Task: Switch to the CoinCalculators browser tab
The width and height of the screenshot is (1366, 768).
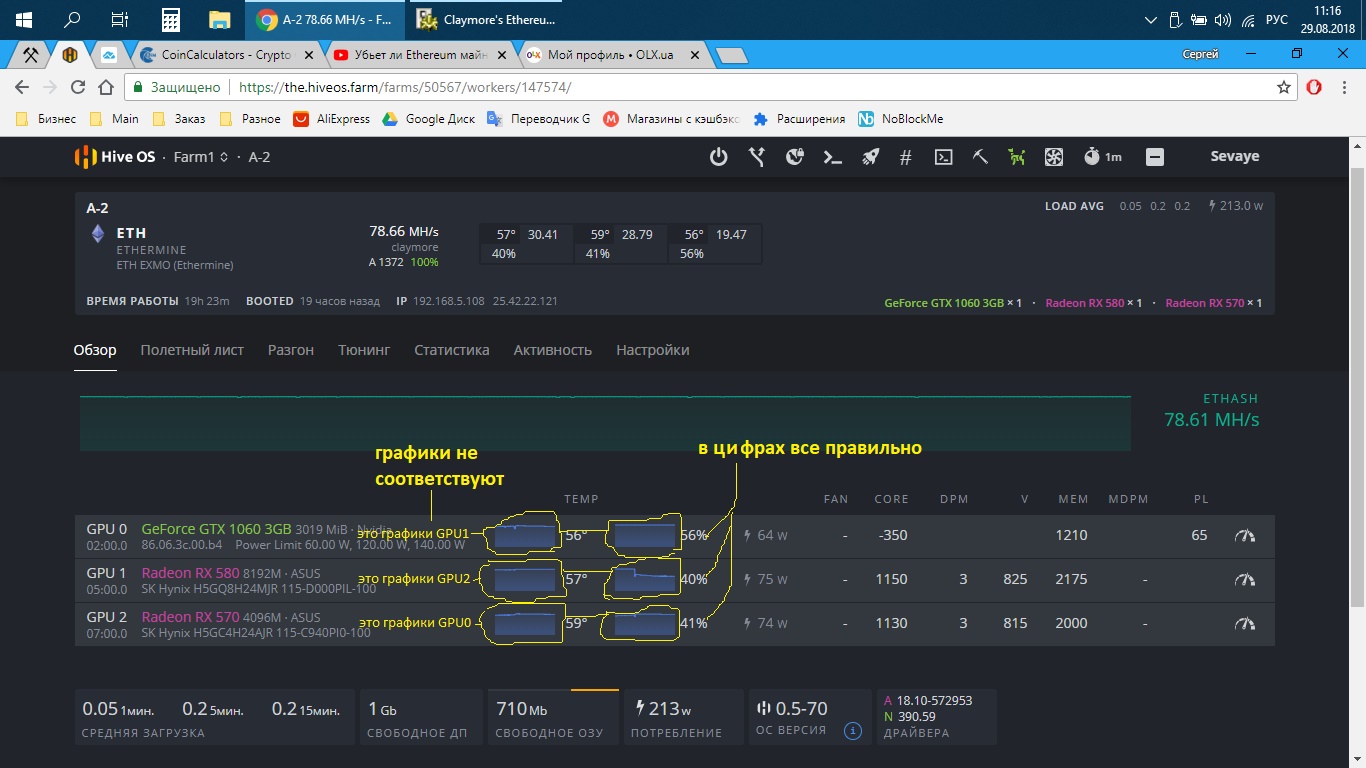Action: (x=227, y=55)
